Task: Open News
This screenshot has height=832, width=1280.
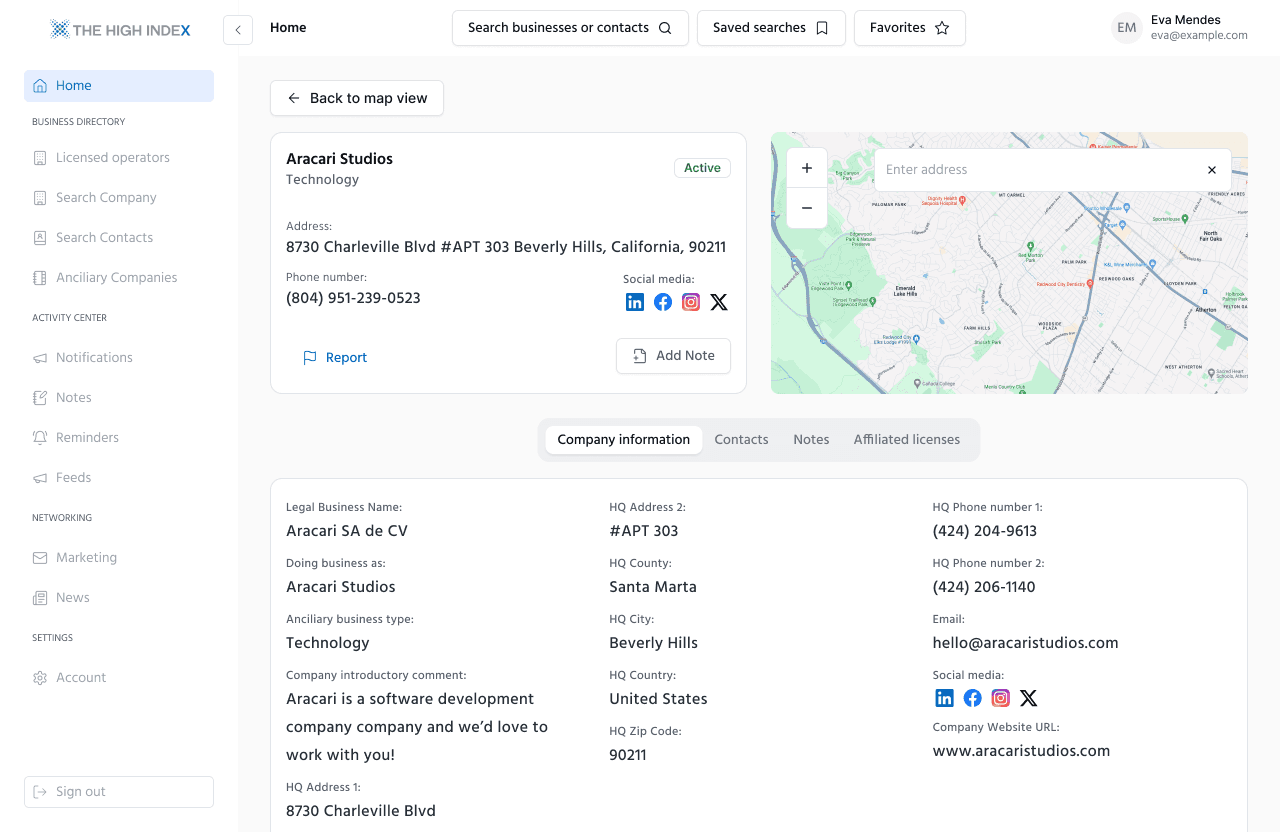Action: pos(119,598)
